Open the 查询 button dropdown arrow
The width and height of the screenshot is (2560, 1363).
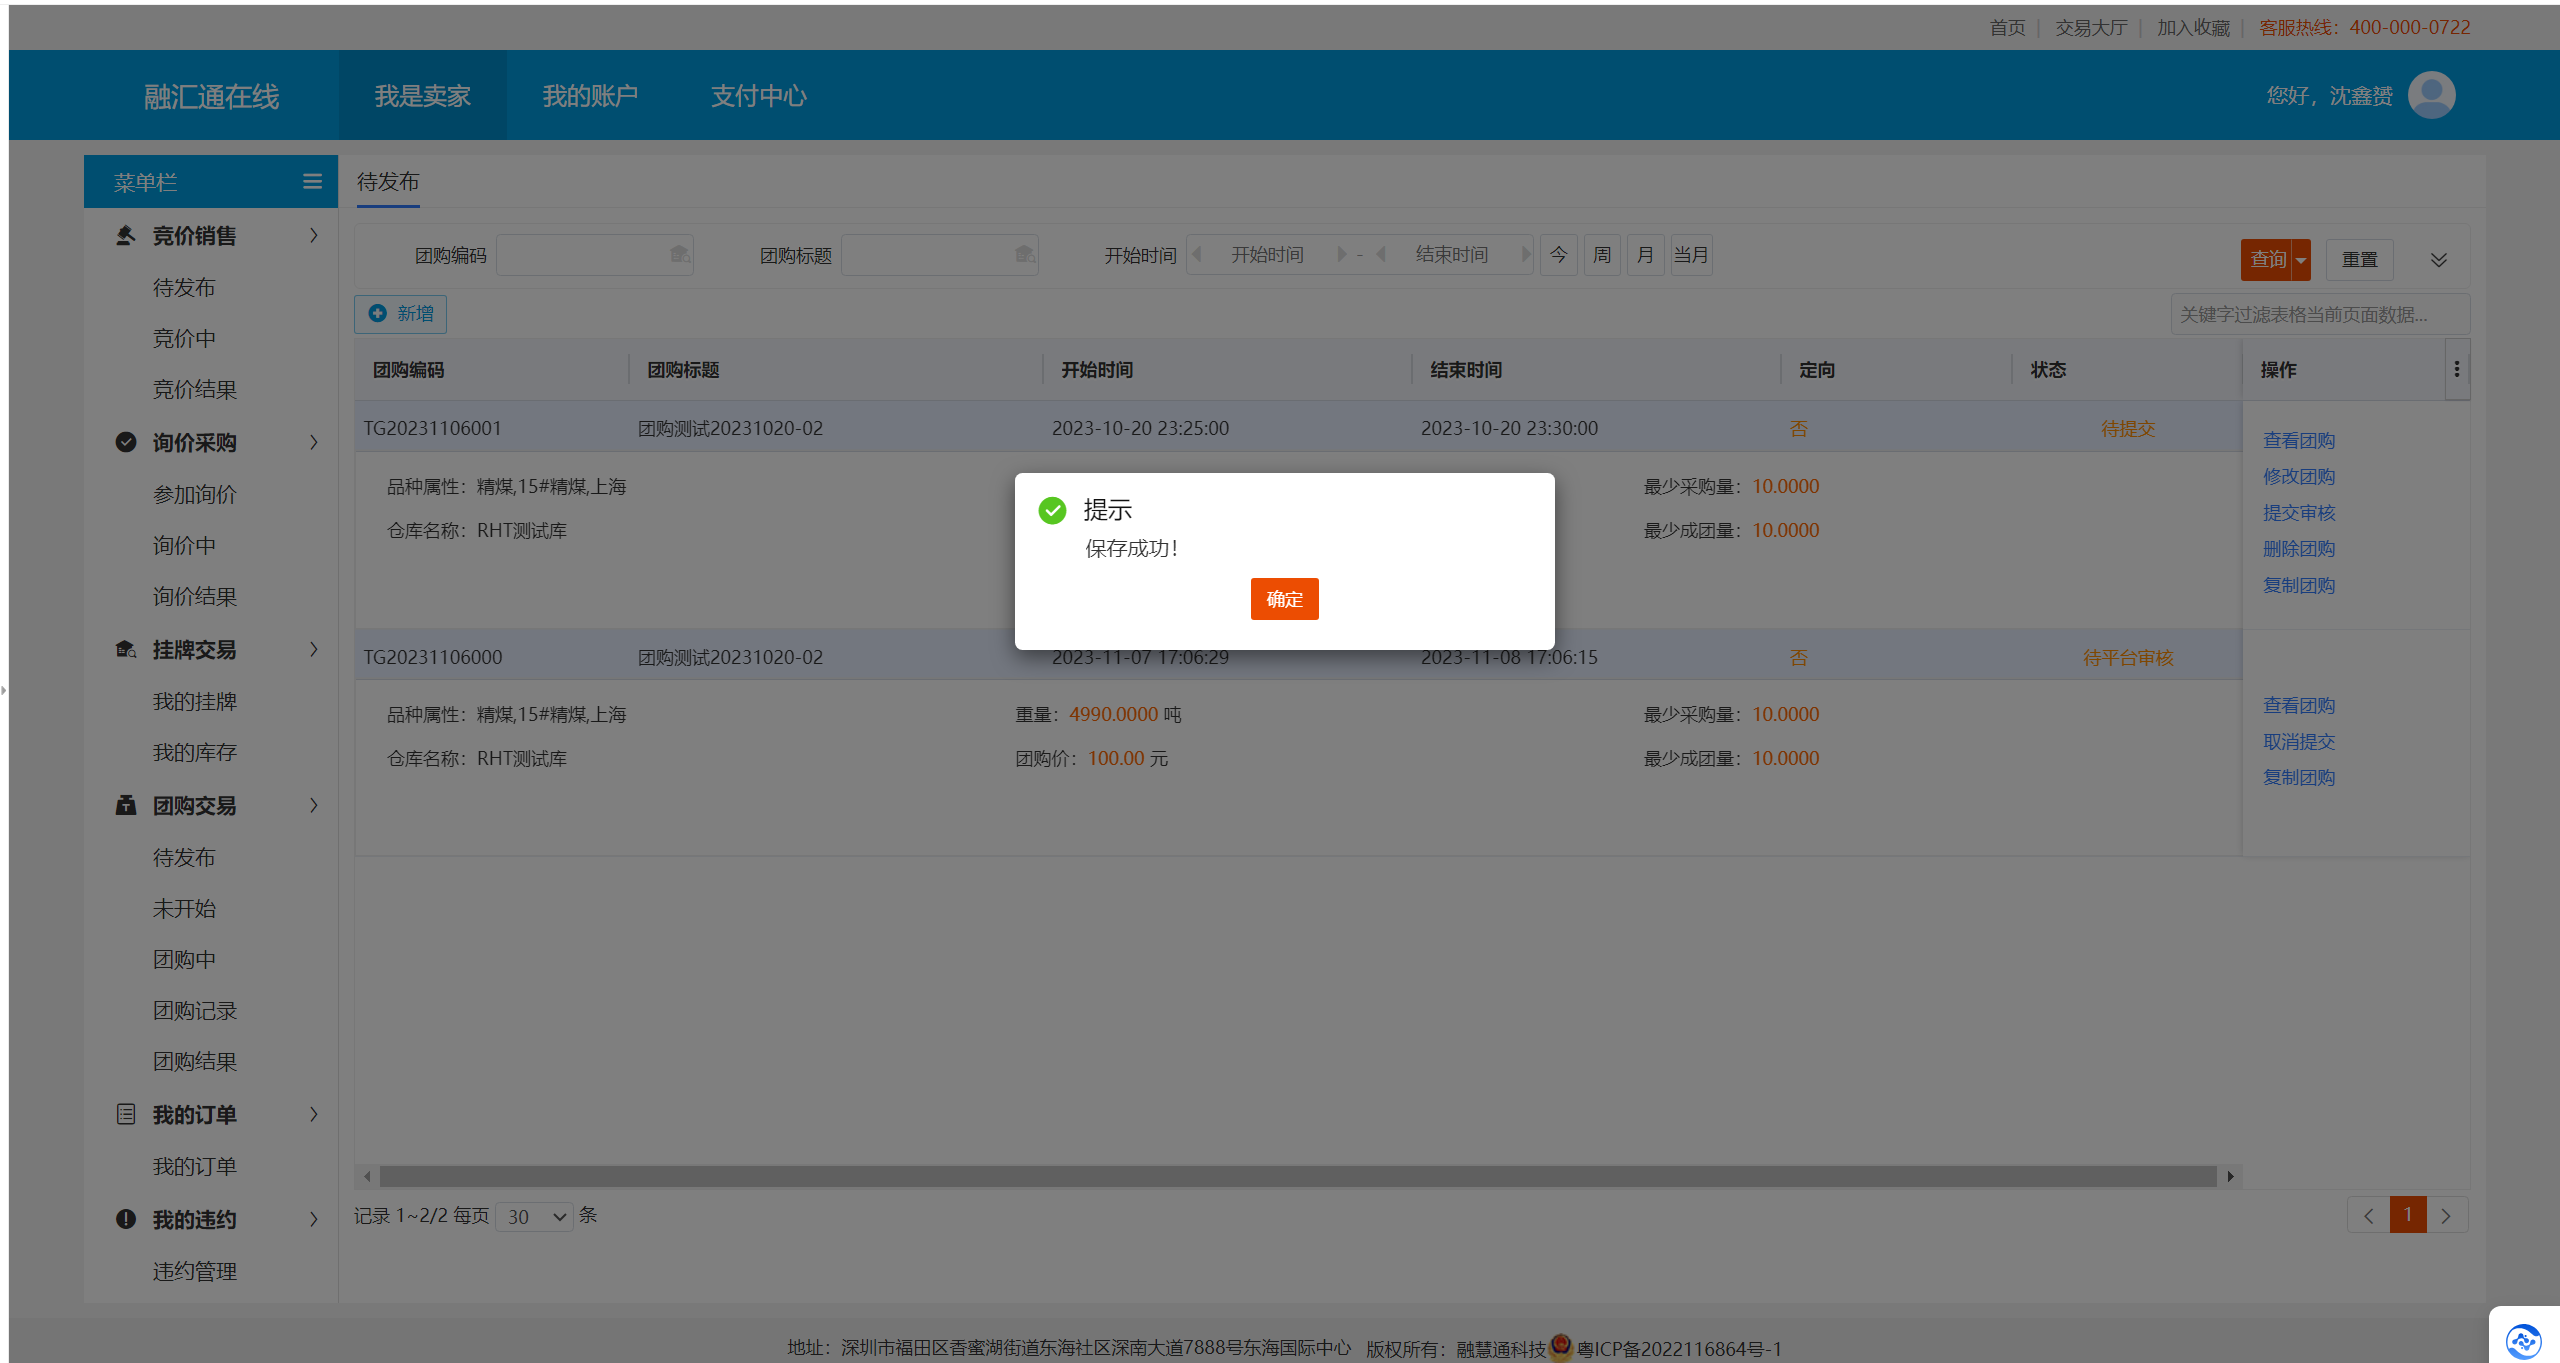click(x=2301, y=260)
